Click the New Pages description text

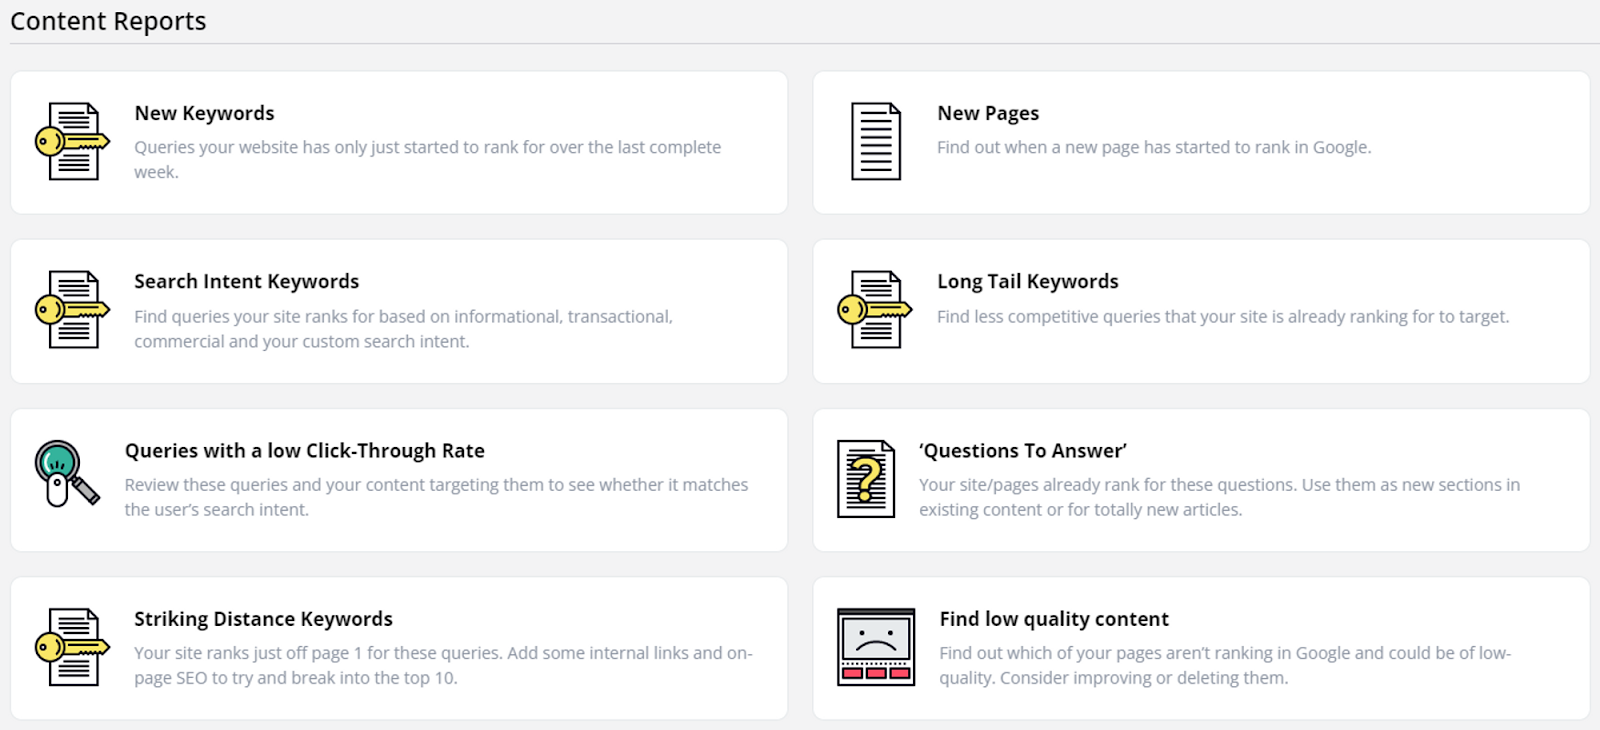pos(1153,147)
